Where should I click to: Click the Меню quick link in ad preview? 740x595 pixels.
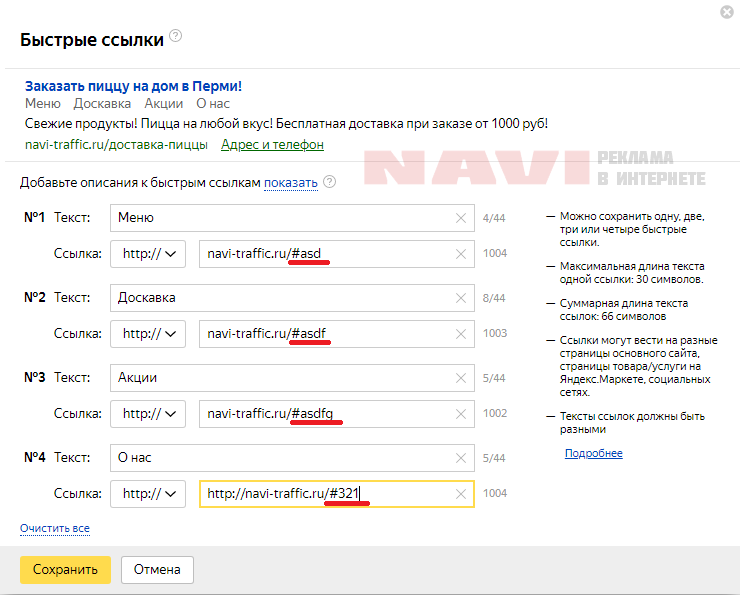click(43, 103)
